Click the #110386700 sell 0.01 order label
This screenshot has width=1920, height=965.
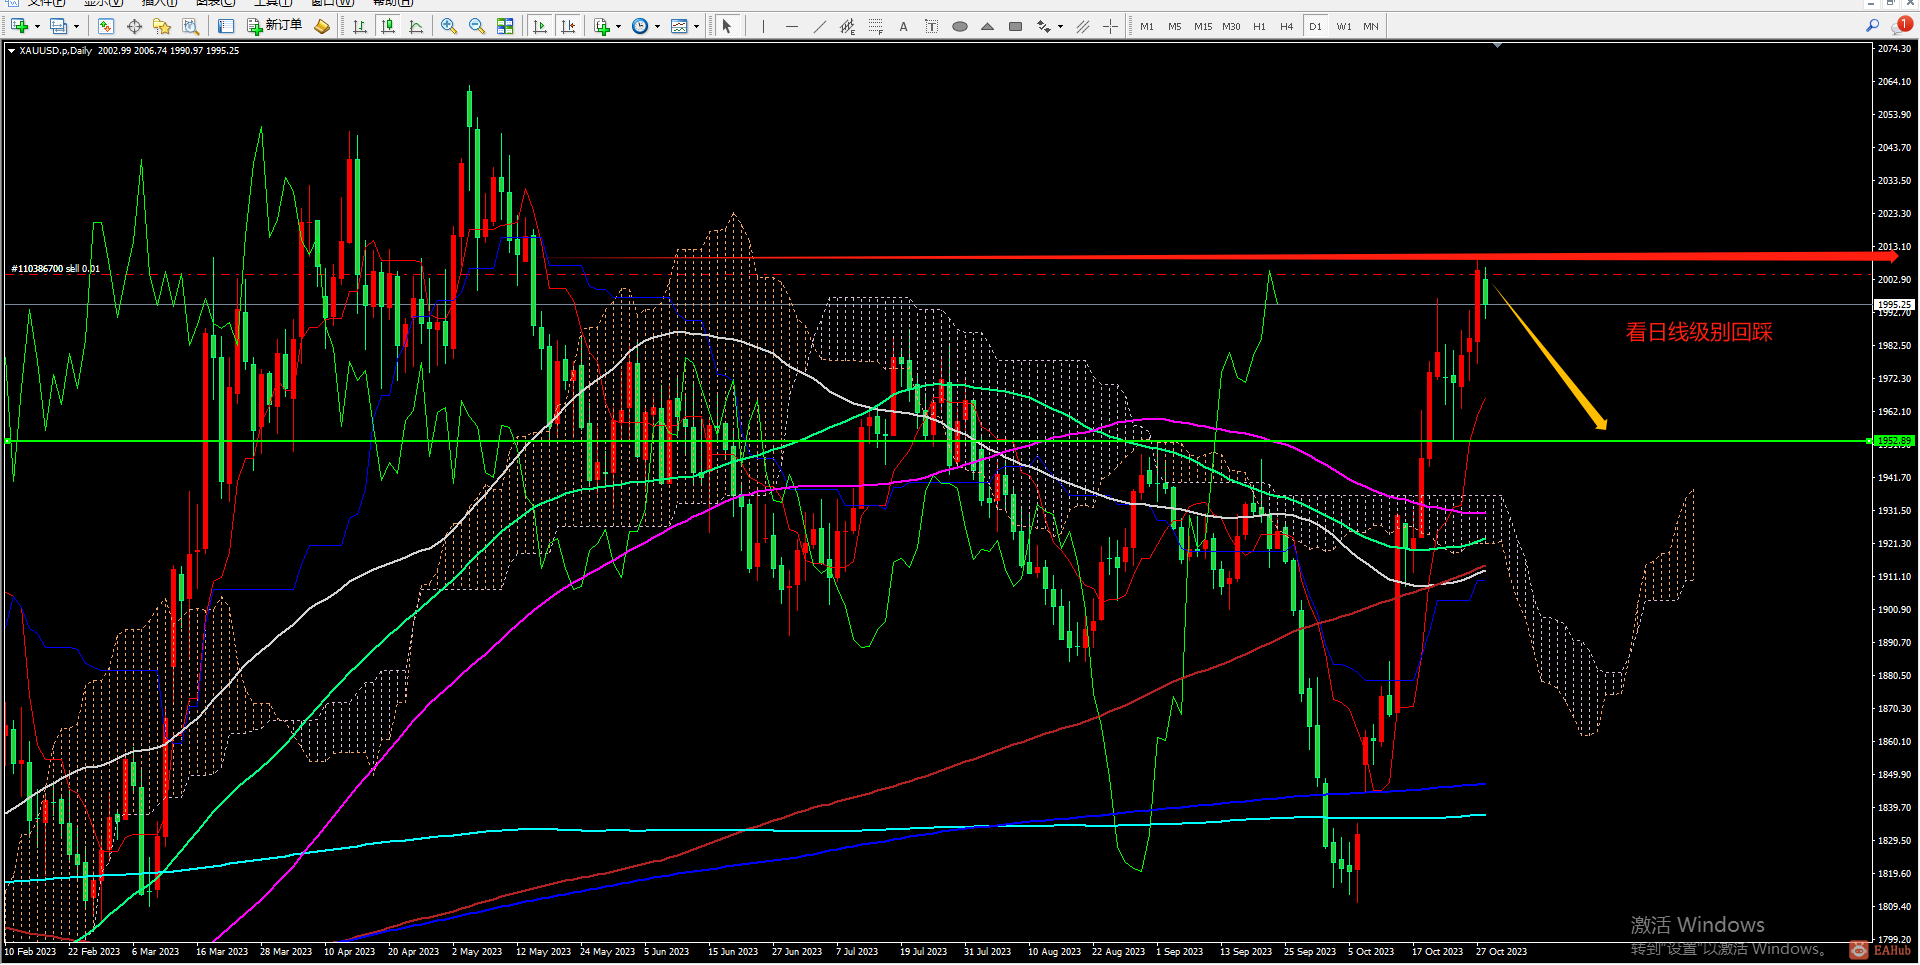(x=55, y=268)
